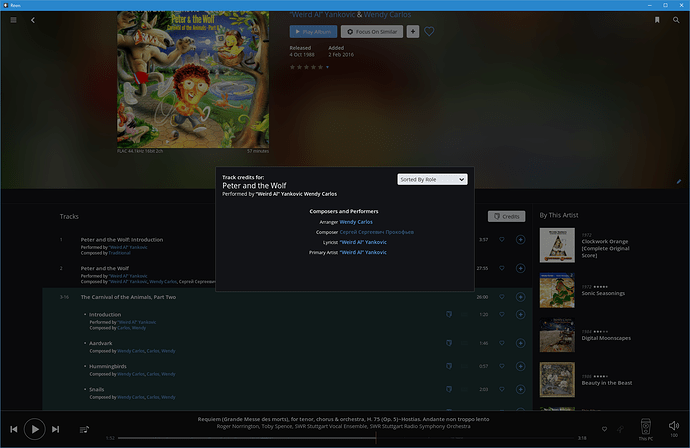
Task: Select Digital Moonscapes album thumbnail
Action: point(557,335)
